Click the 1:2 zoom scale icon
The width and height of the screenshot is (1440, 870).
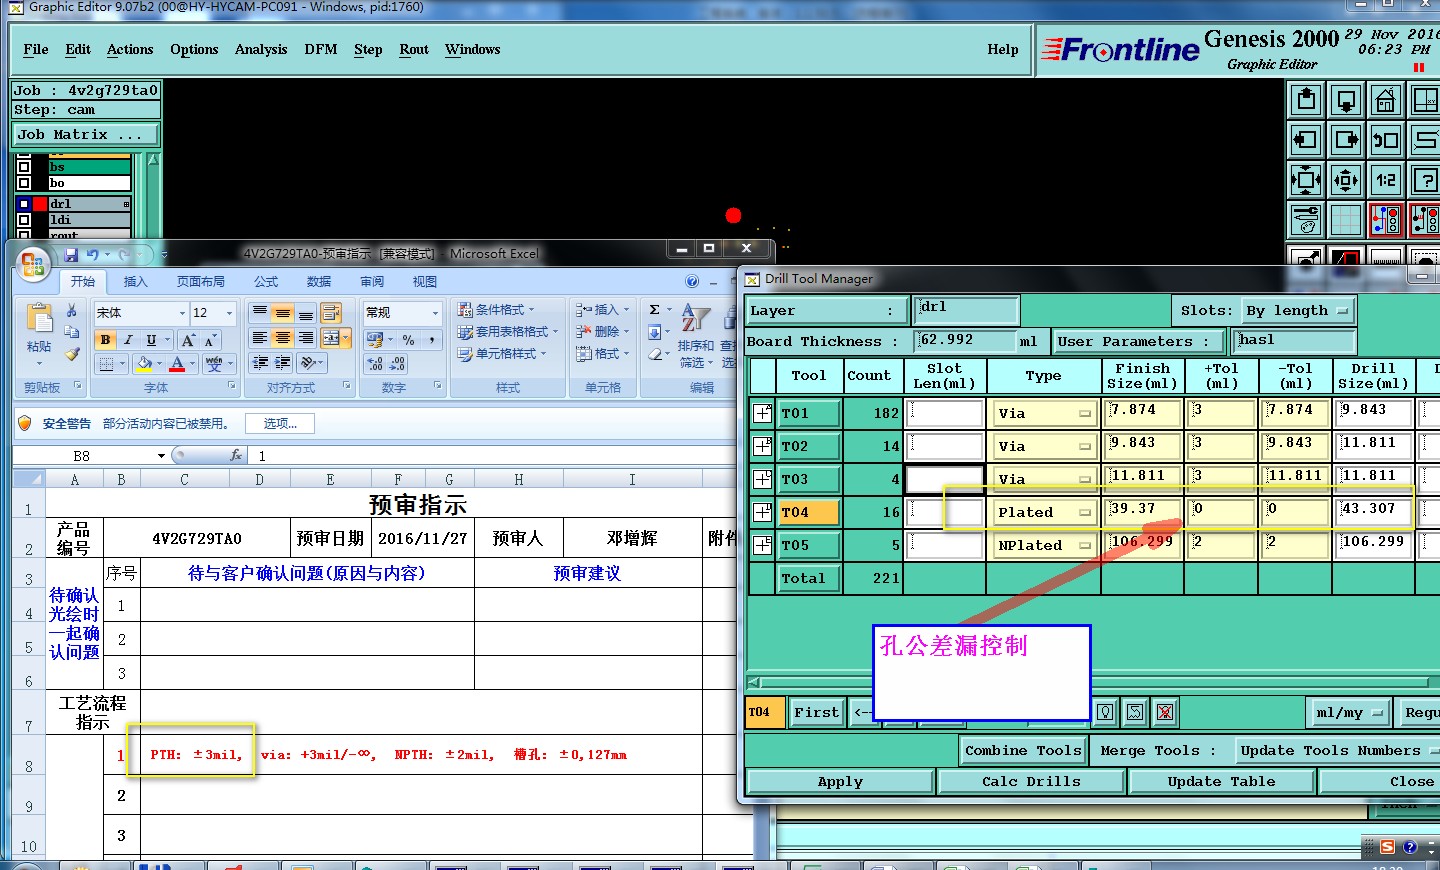[x=1386, y=180]
